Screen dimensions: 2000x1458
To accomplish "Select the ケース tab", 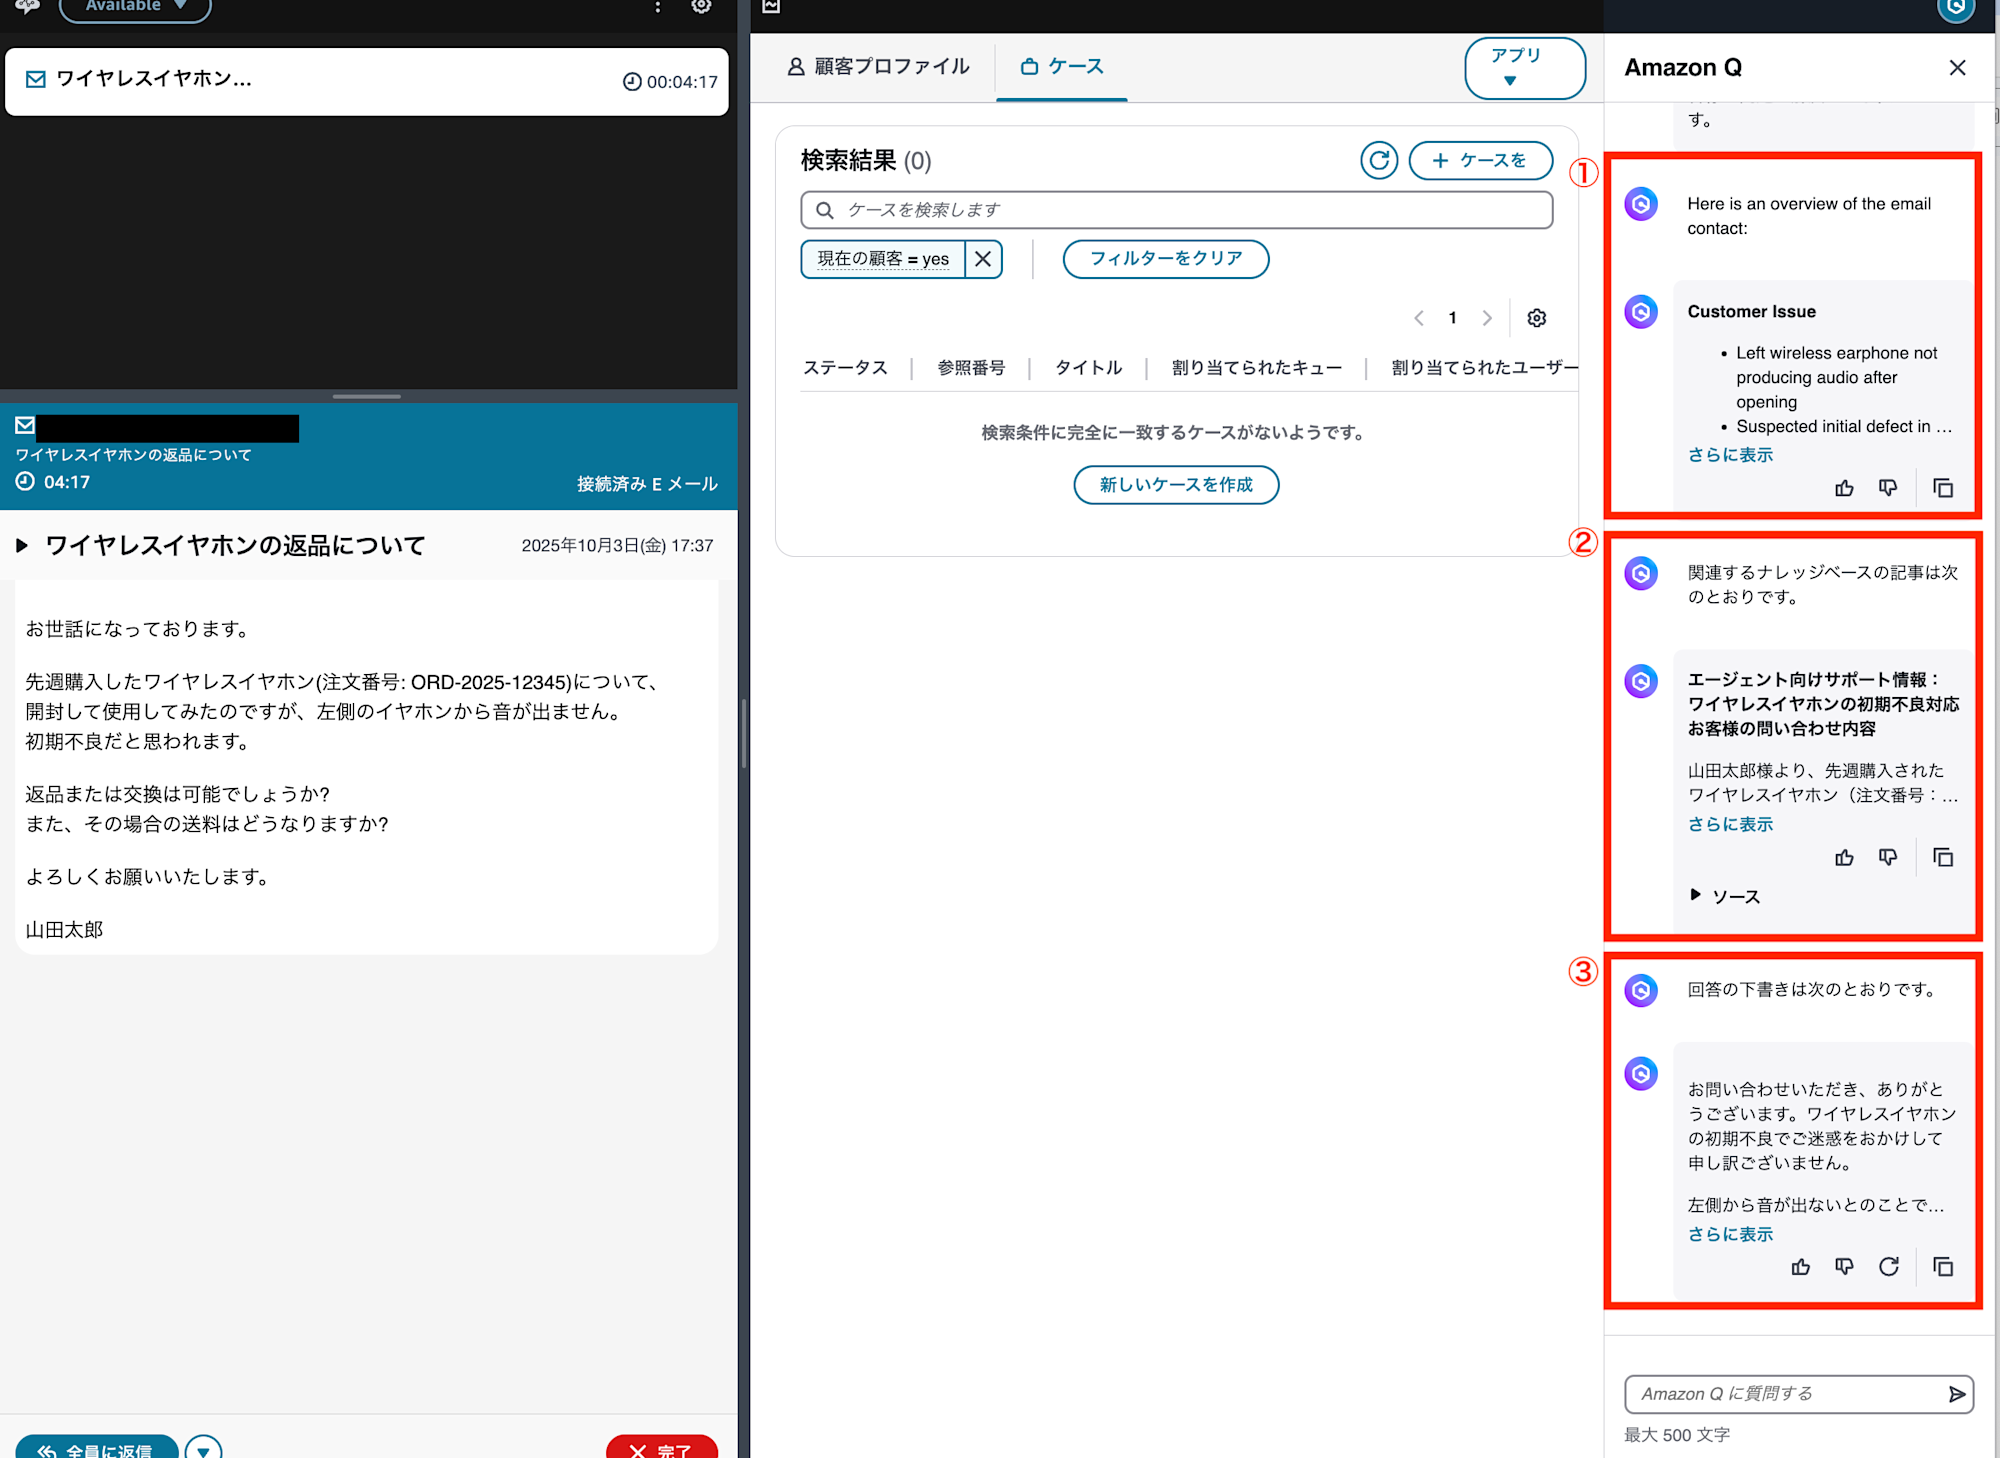I will [x=1061, y=66].
